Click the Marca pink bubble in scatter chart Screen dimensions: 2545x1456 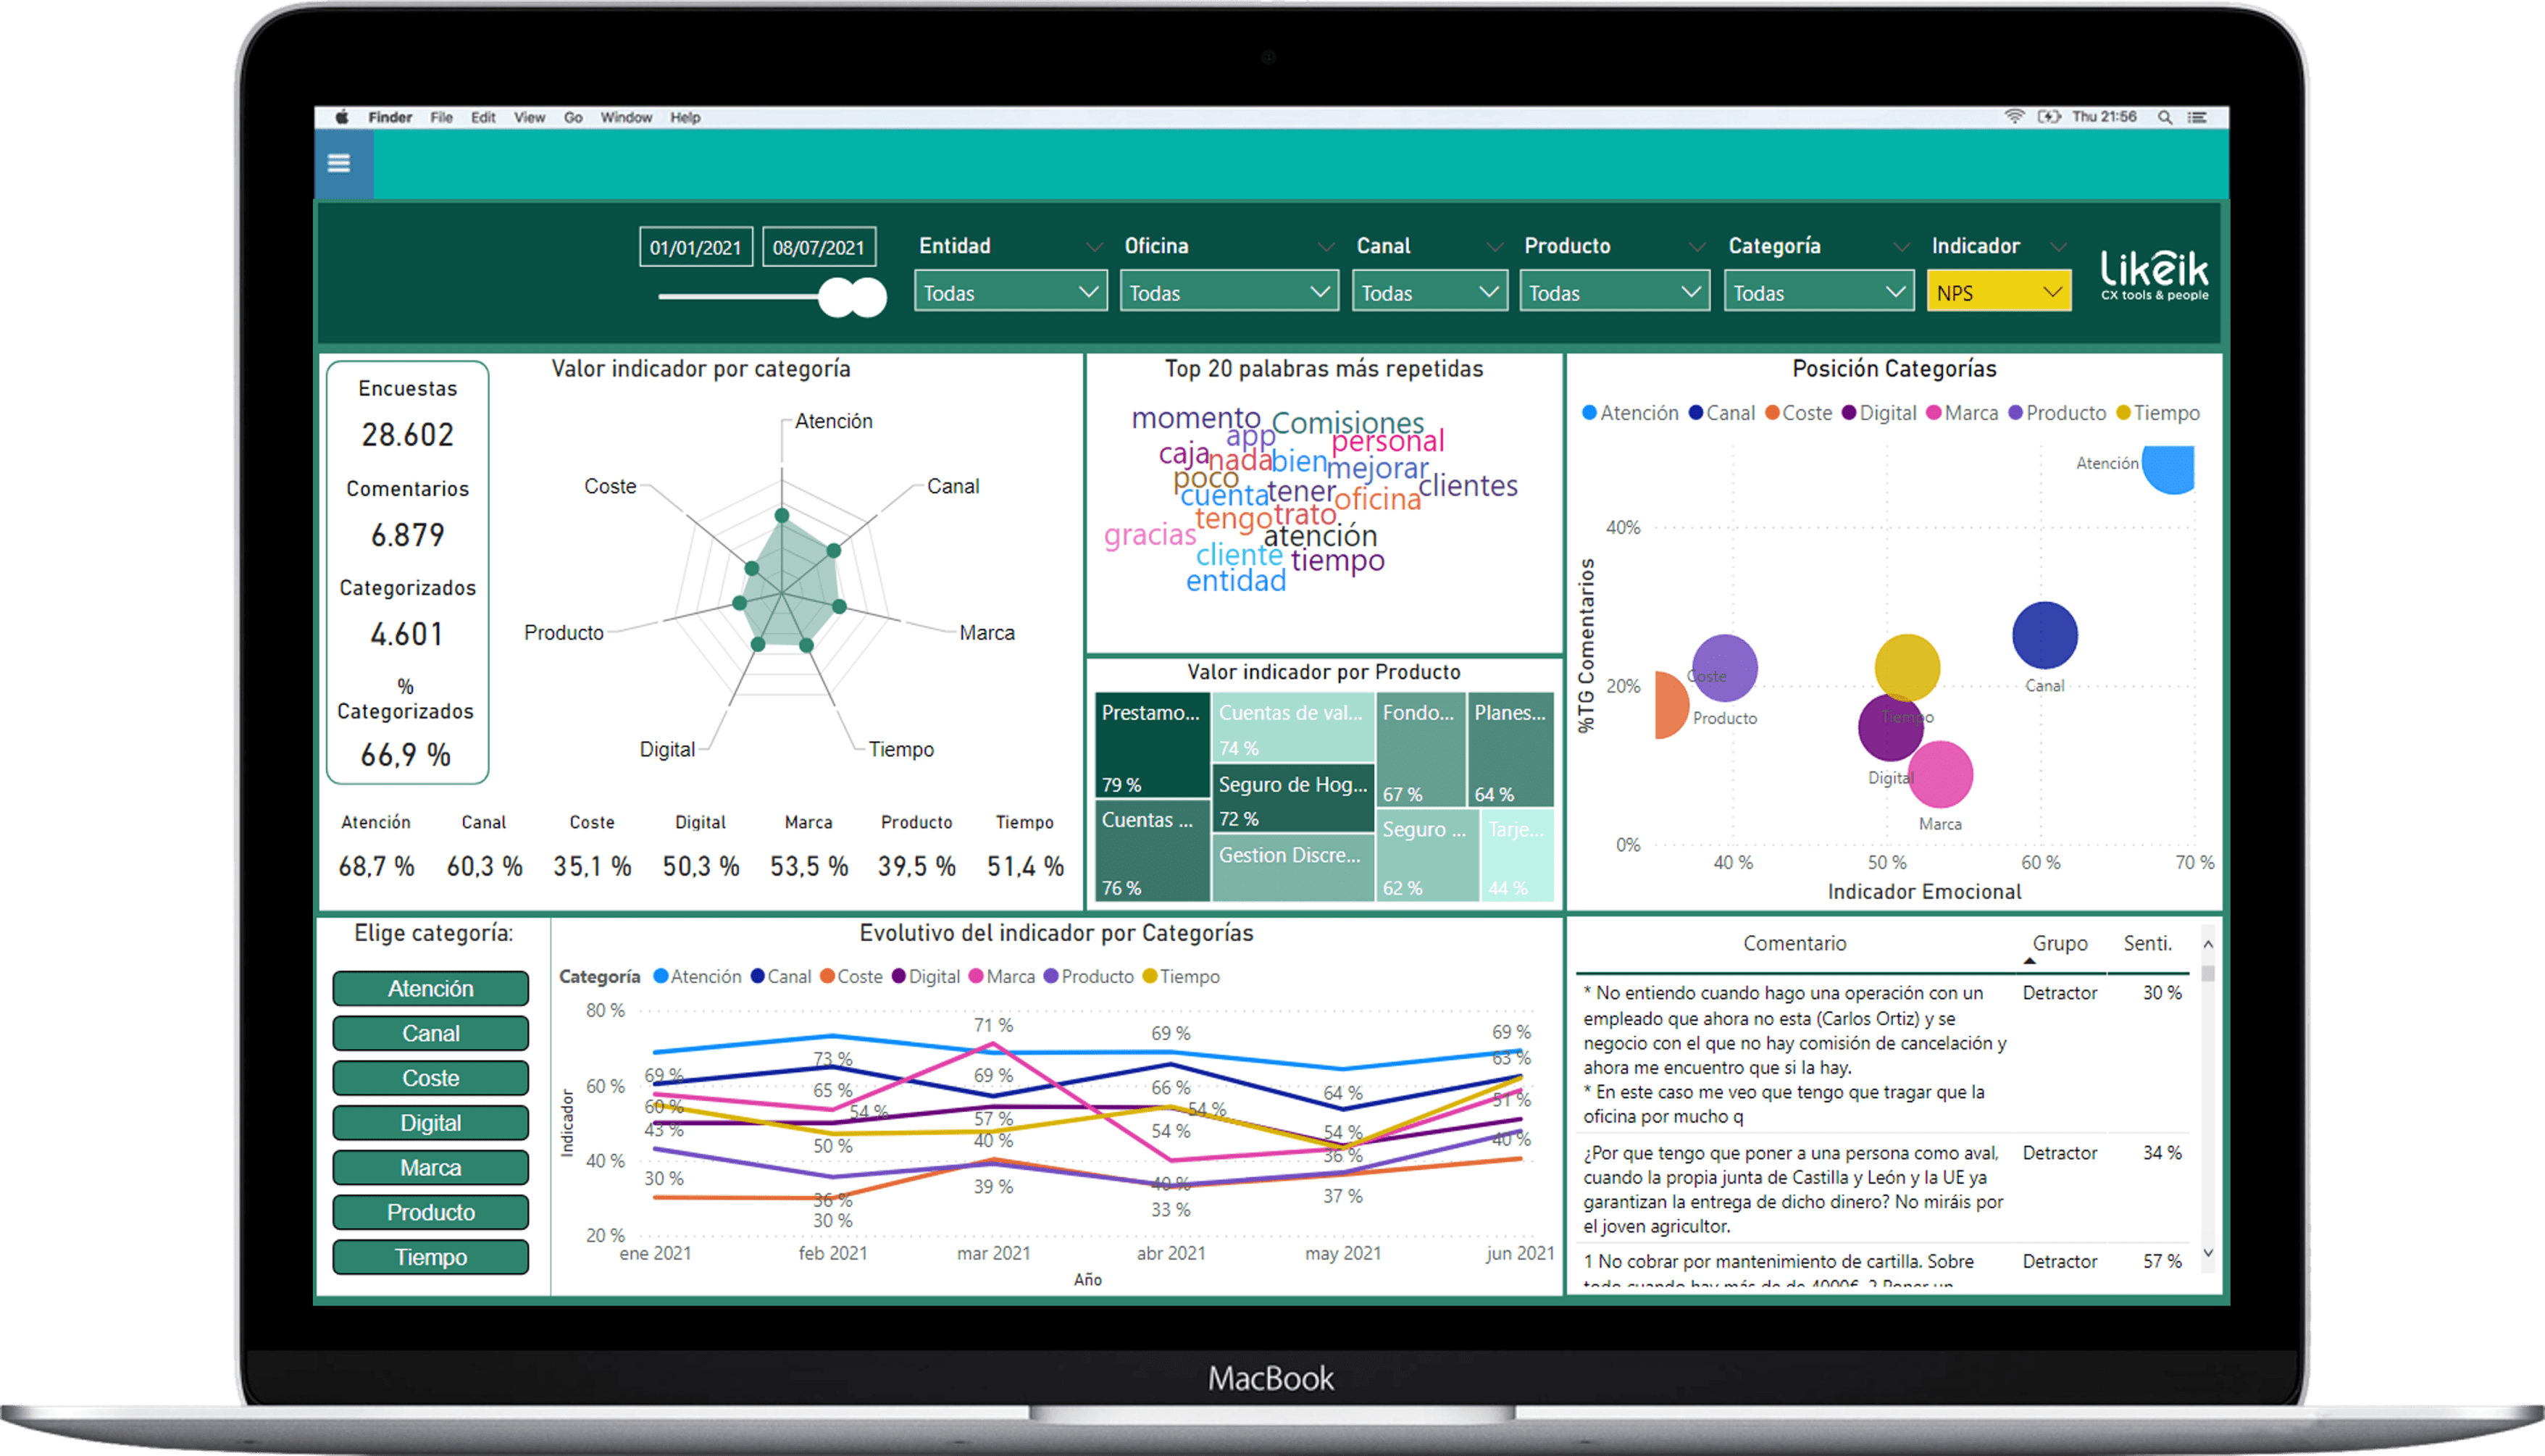(1941, 774)
